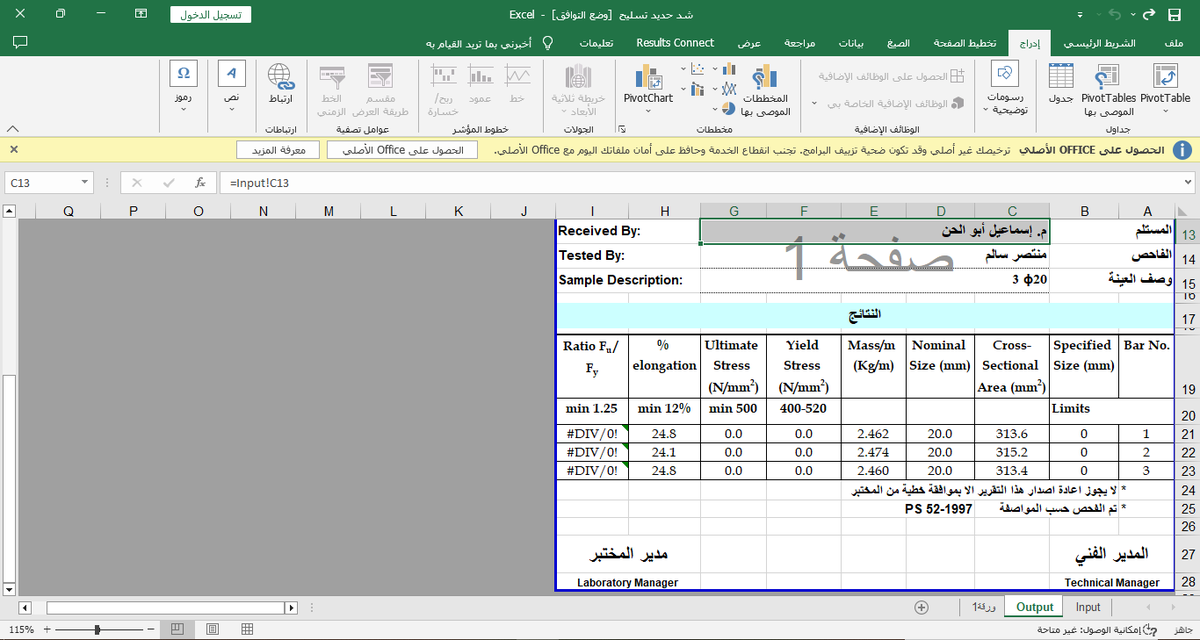Insert a column or bar chart
This screenshot has height=640, width=1200.
[x=729, y=69]
